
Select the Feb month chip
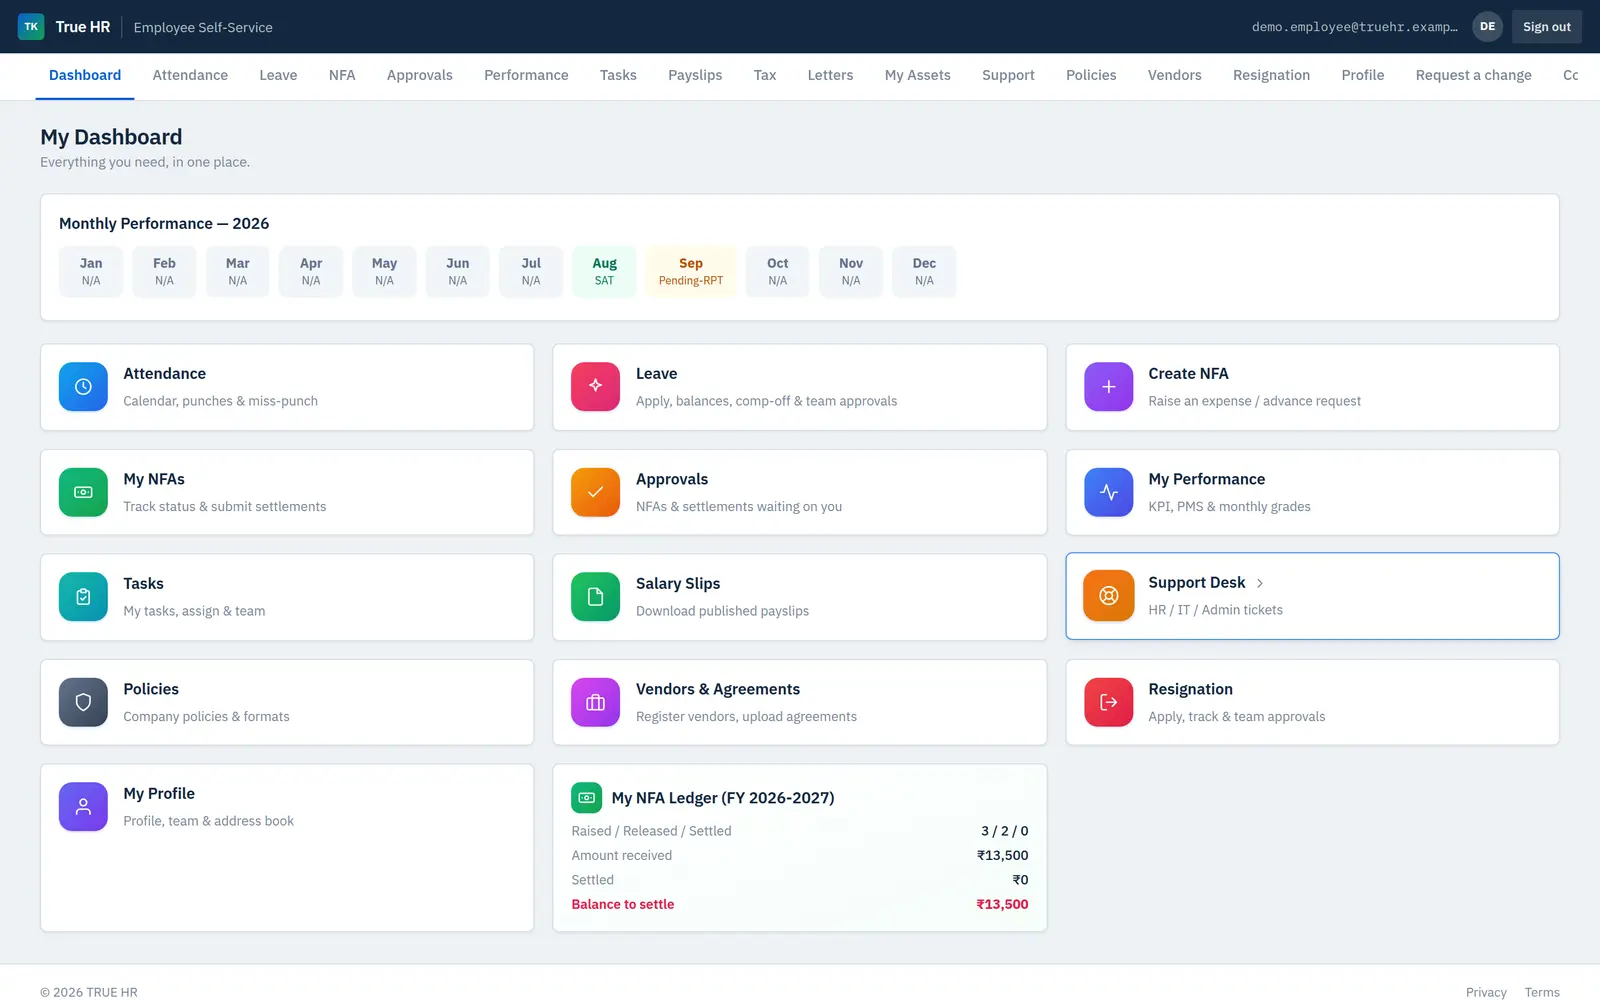pos(164,271)
